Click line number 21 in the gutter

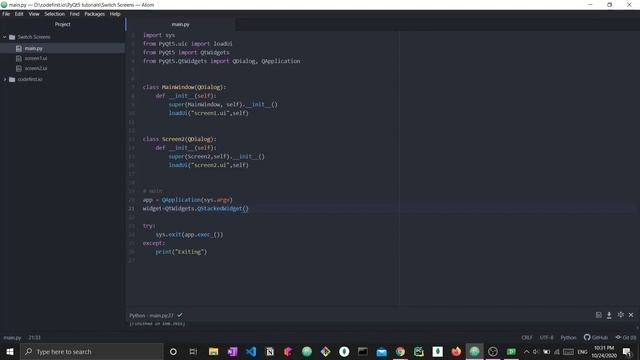coord(131,209)
